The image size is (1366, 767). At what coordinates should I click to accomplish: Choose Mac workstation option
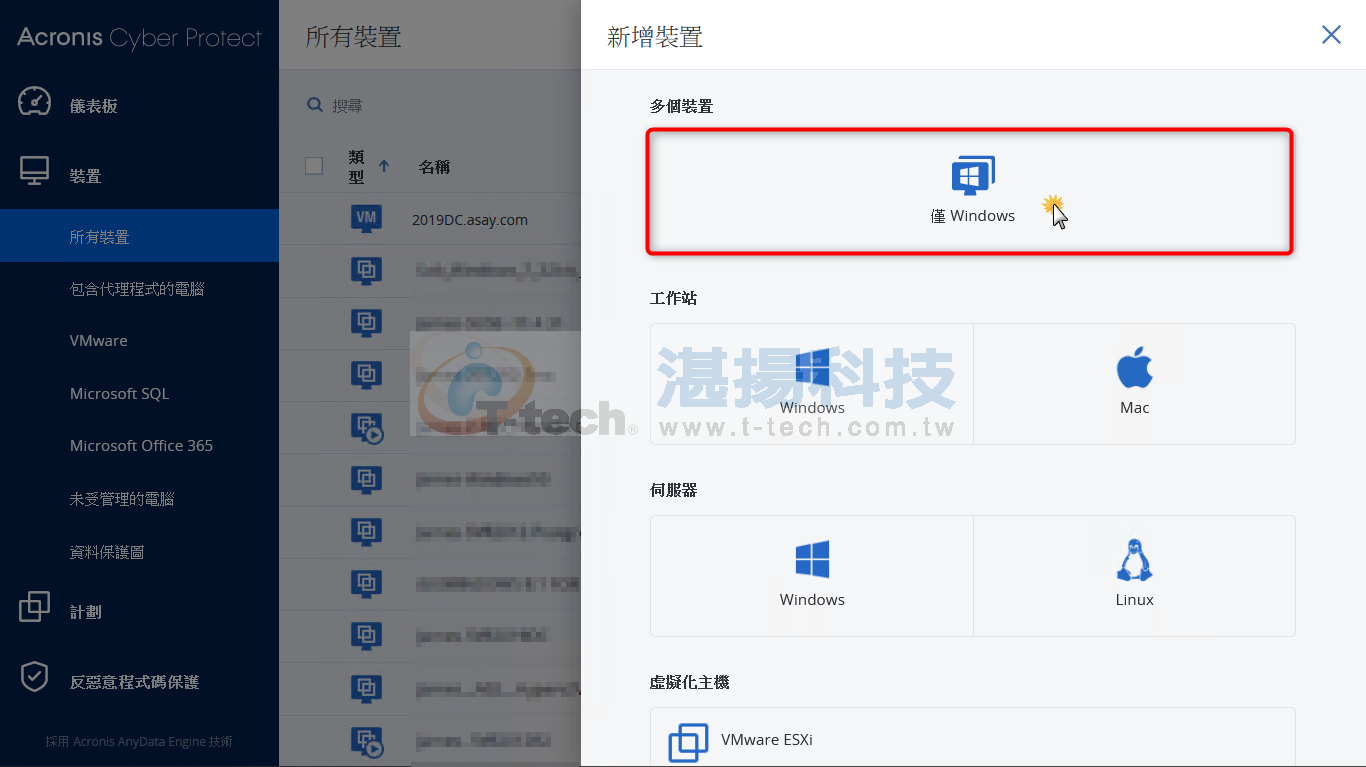coord(1134,384)
